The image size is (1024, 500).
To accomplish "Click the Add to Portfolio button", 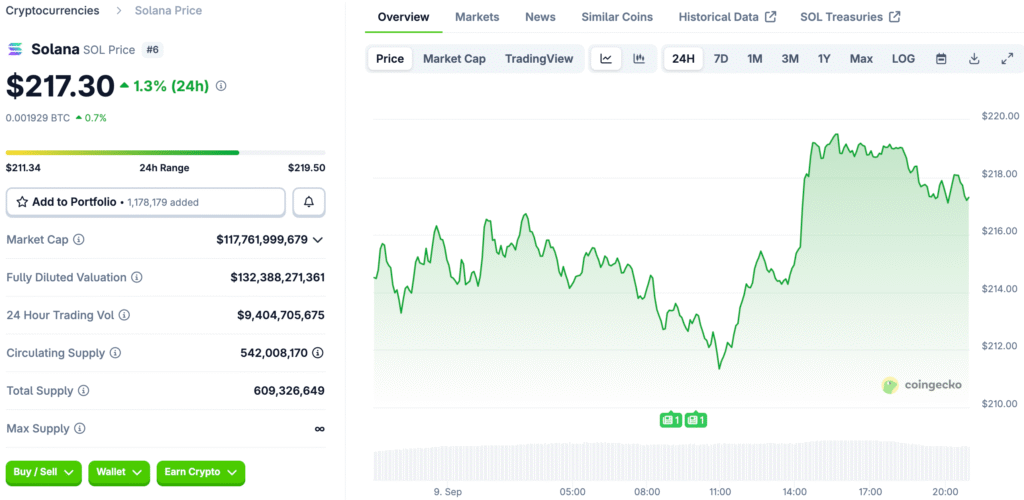I will [146, 202].
